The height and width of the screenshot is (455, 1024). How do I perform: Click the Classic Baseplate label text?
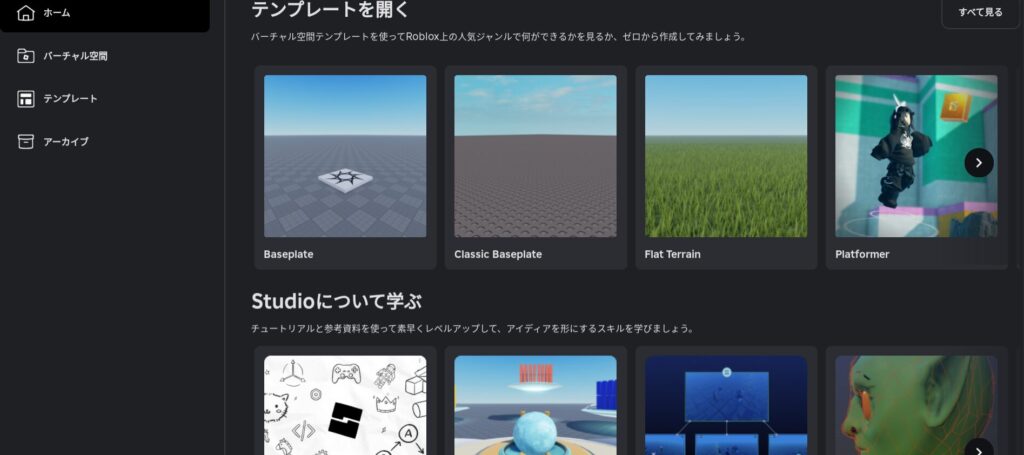point(498,255)
